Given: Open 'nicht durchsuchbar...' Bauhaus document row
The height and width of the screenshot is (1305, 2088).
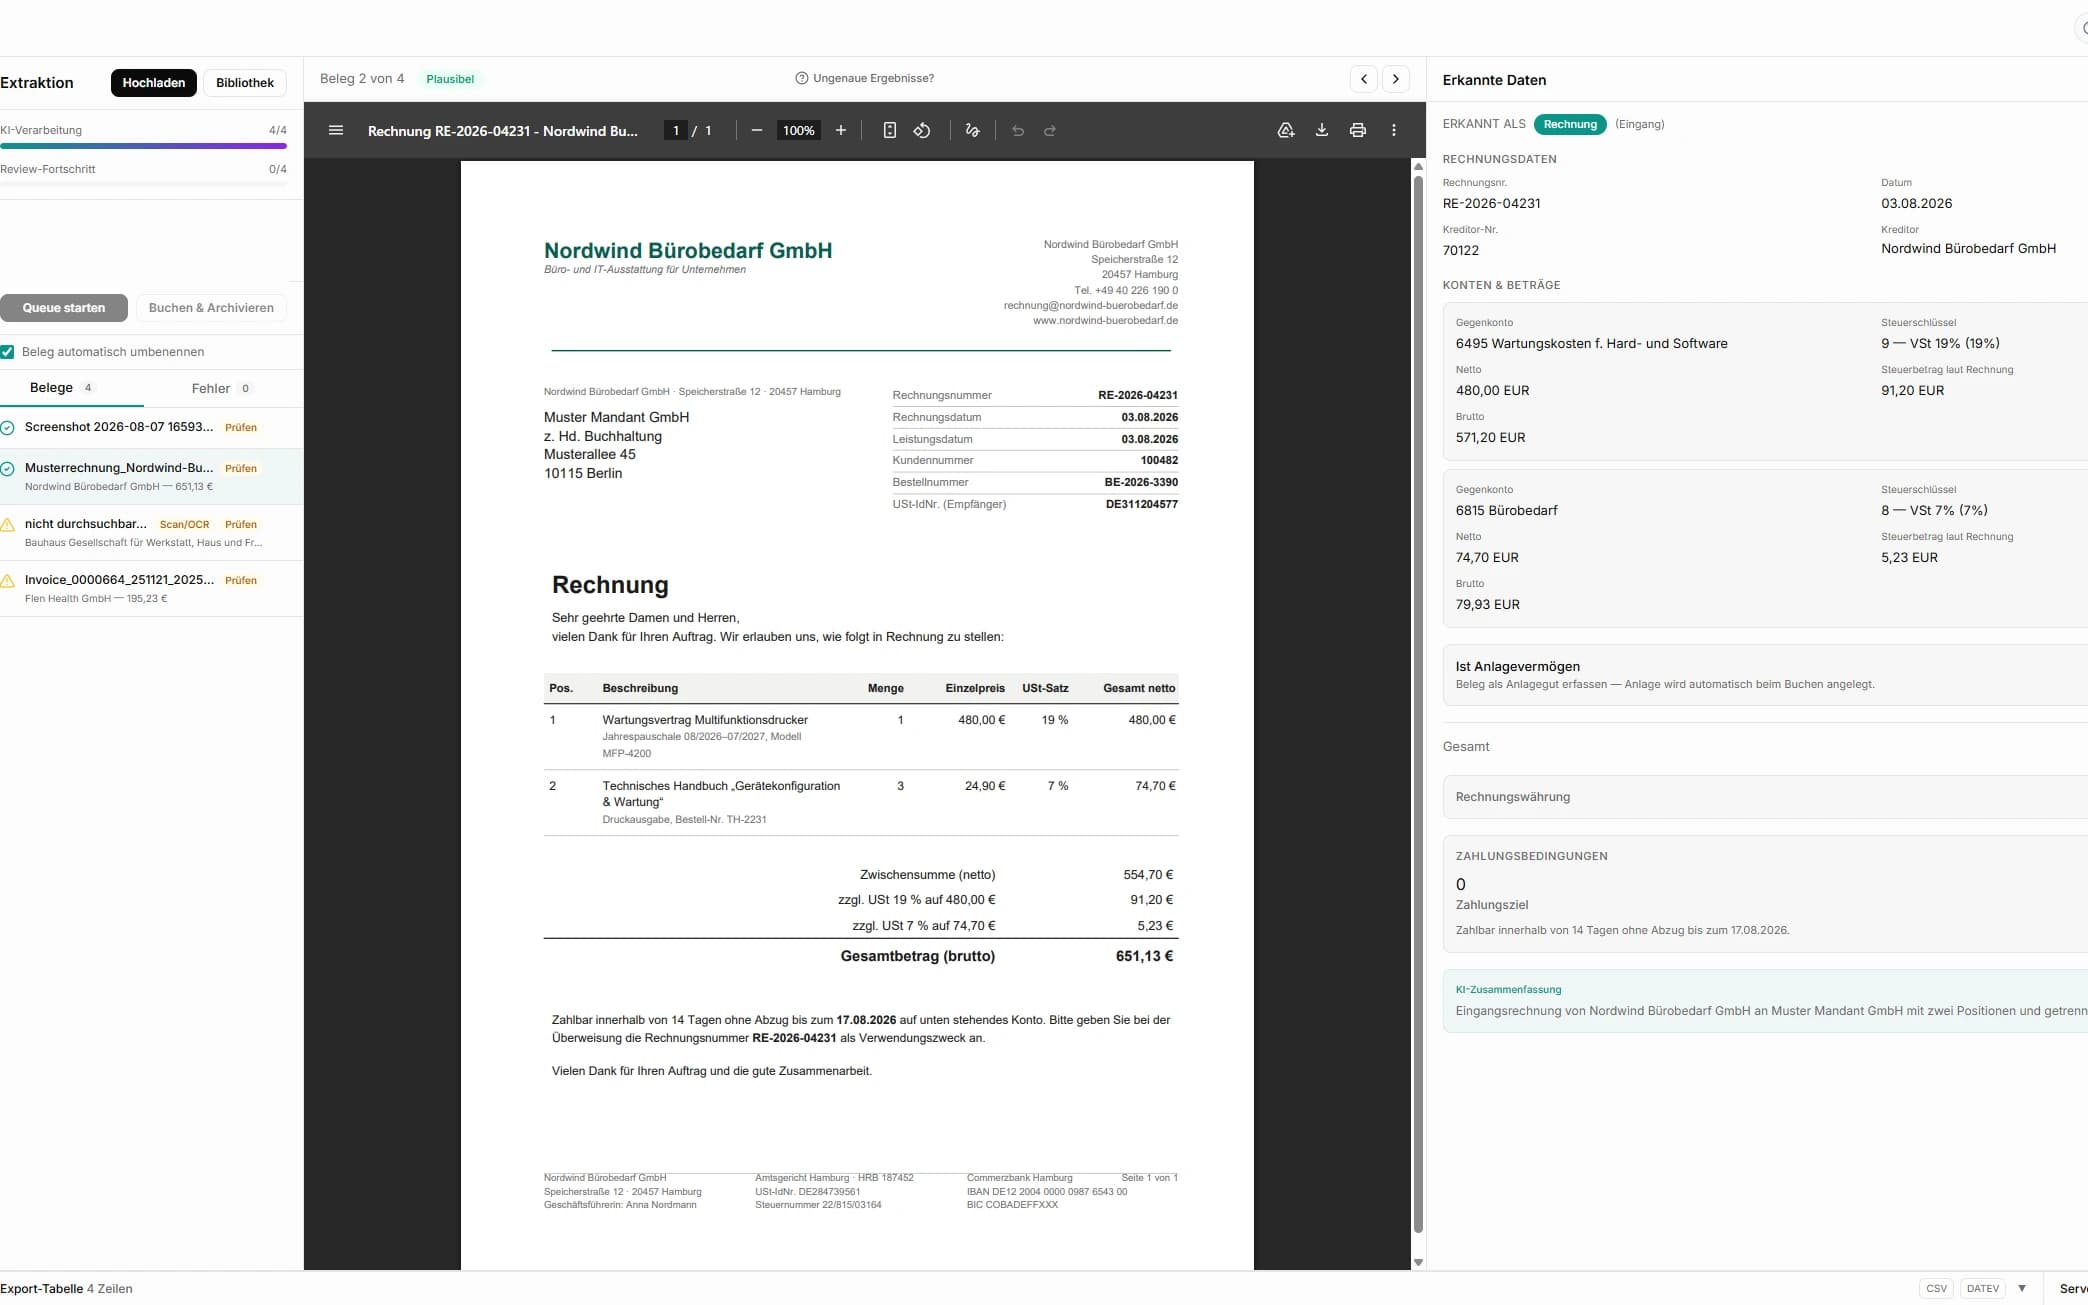Looking at the screenshot, I should [x=151, y=532].
